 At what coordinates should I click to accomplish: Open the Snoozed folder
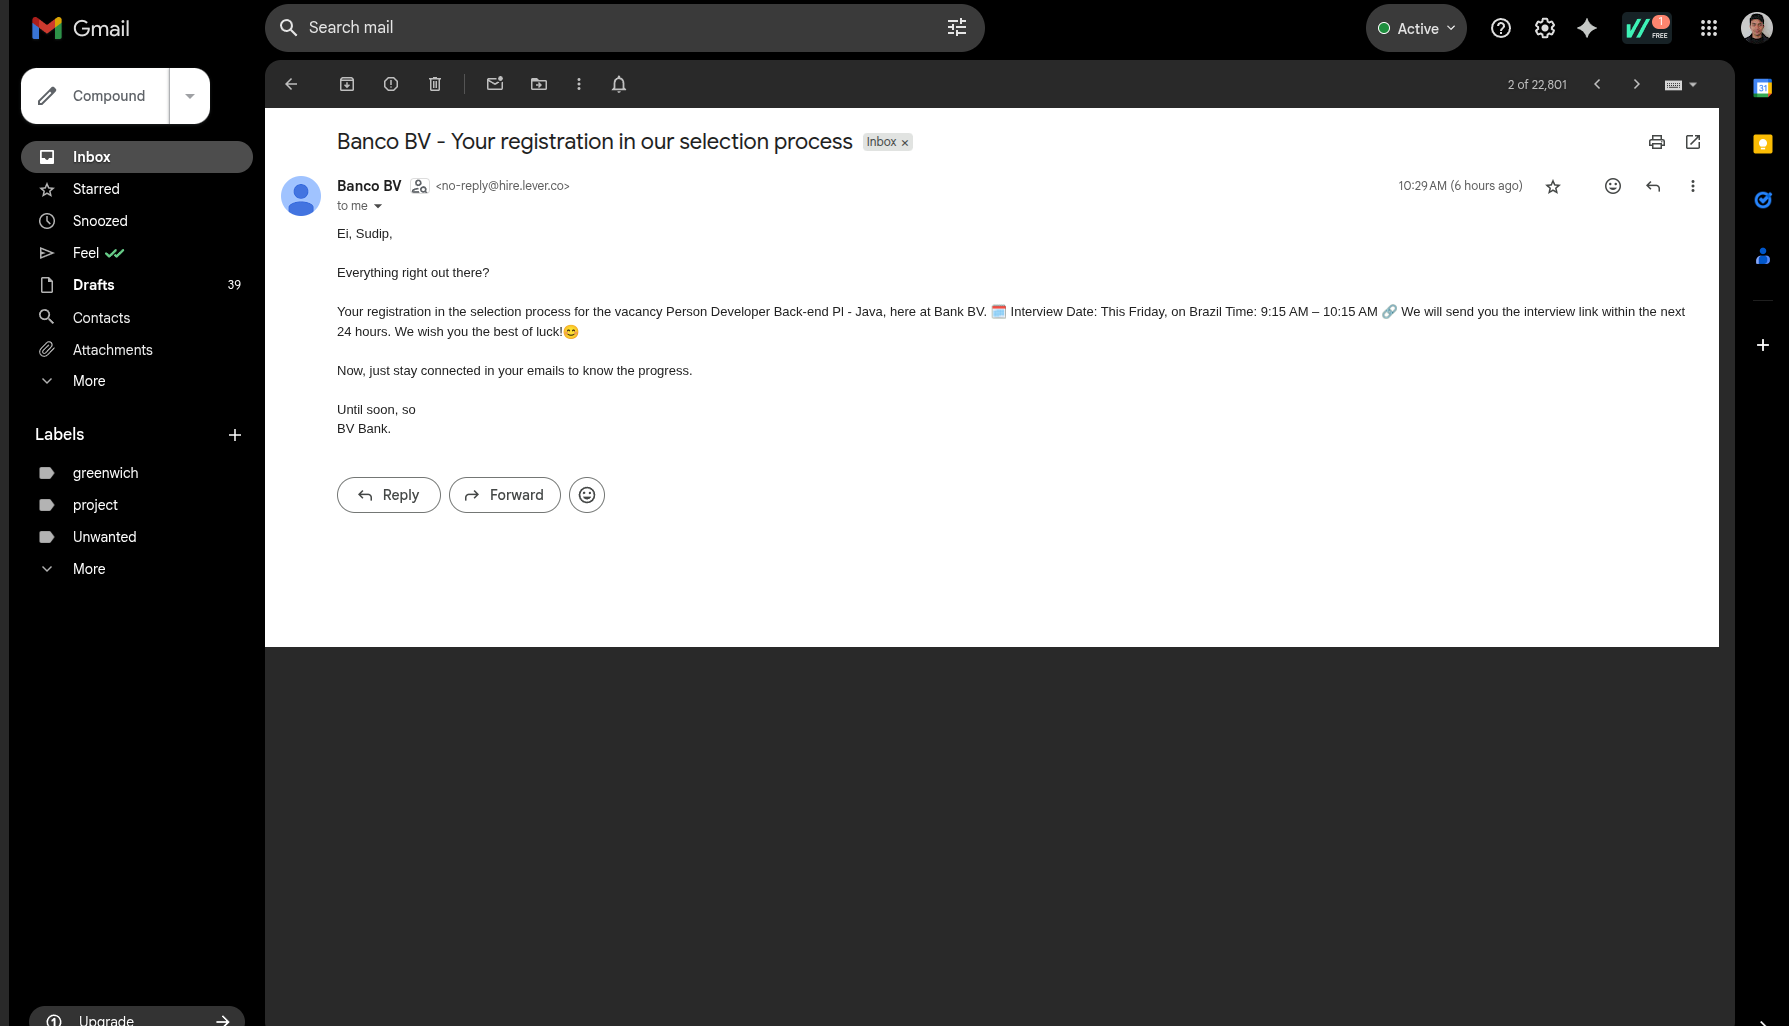pos(137,221)
